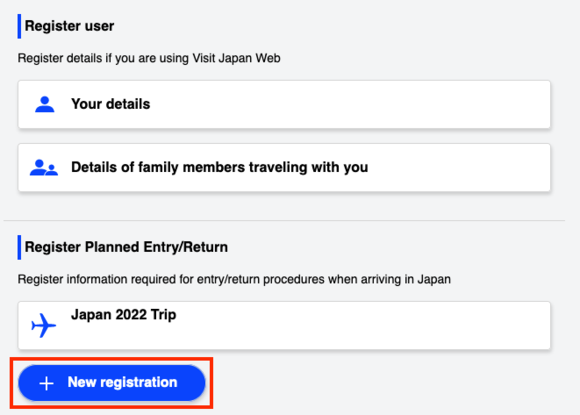Image resolution: width=580 pixels, height=415 pixels.
Task: Select the Register Planned Entry/Return heading
Action: point(126,247)
